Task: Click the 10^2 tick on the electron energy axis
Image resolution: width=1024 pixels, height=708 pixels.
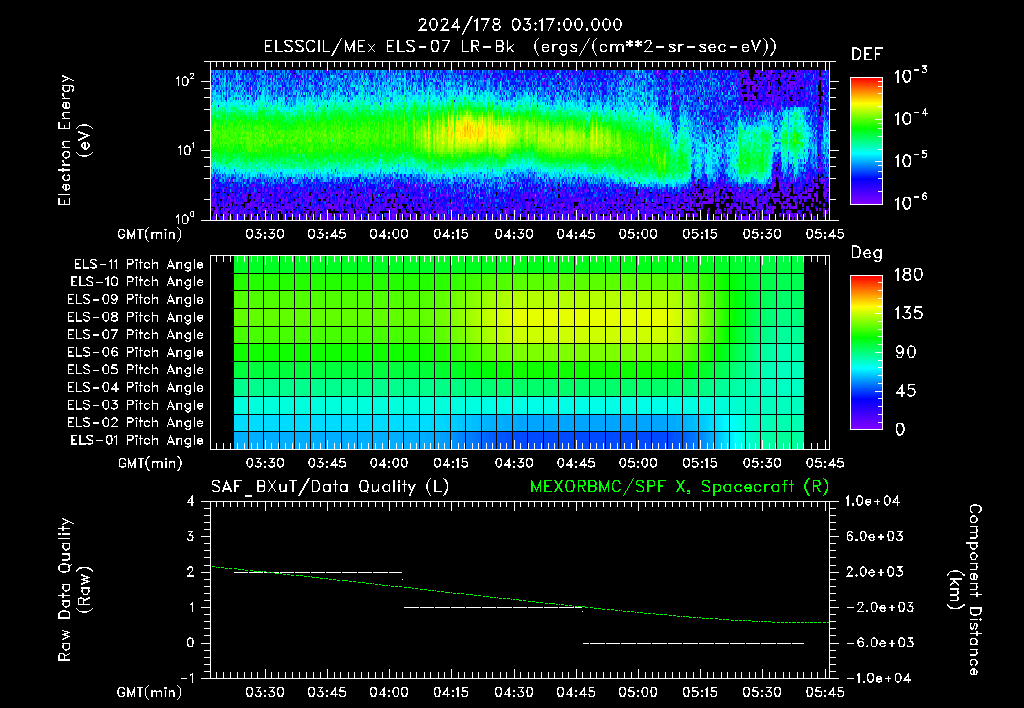Action: tap(185, 81)
